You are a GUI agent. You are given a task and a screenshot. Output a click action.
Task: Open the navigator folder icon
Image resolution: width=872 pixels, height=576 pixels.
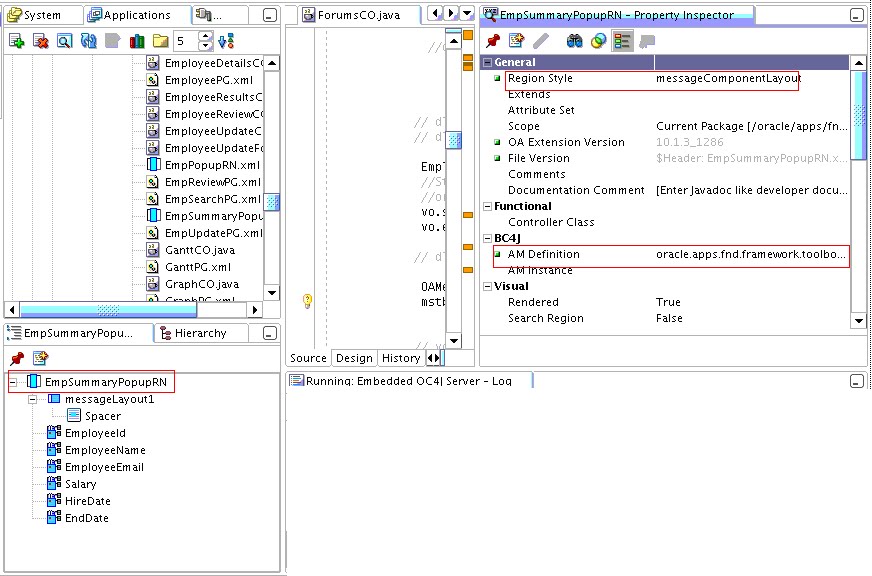(x=161, y=41)
